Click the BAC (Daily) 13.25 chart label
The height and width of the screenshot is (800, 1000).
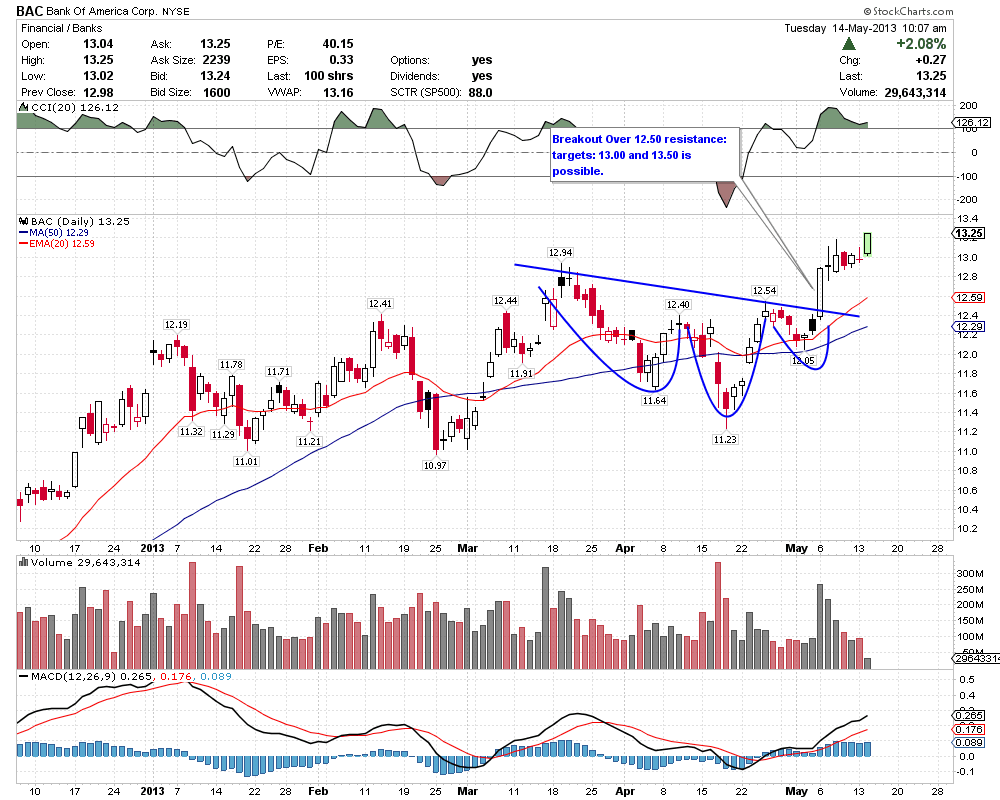tap(80, 221)
